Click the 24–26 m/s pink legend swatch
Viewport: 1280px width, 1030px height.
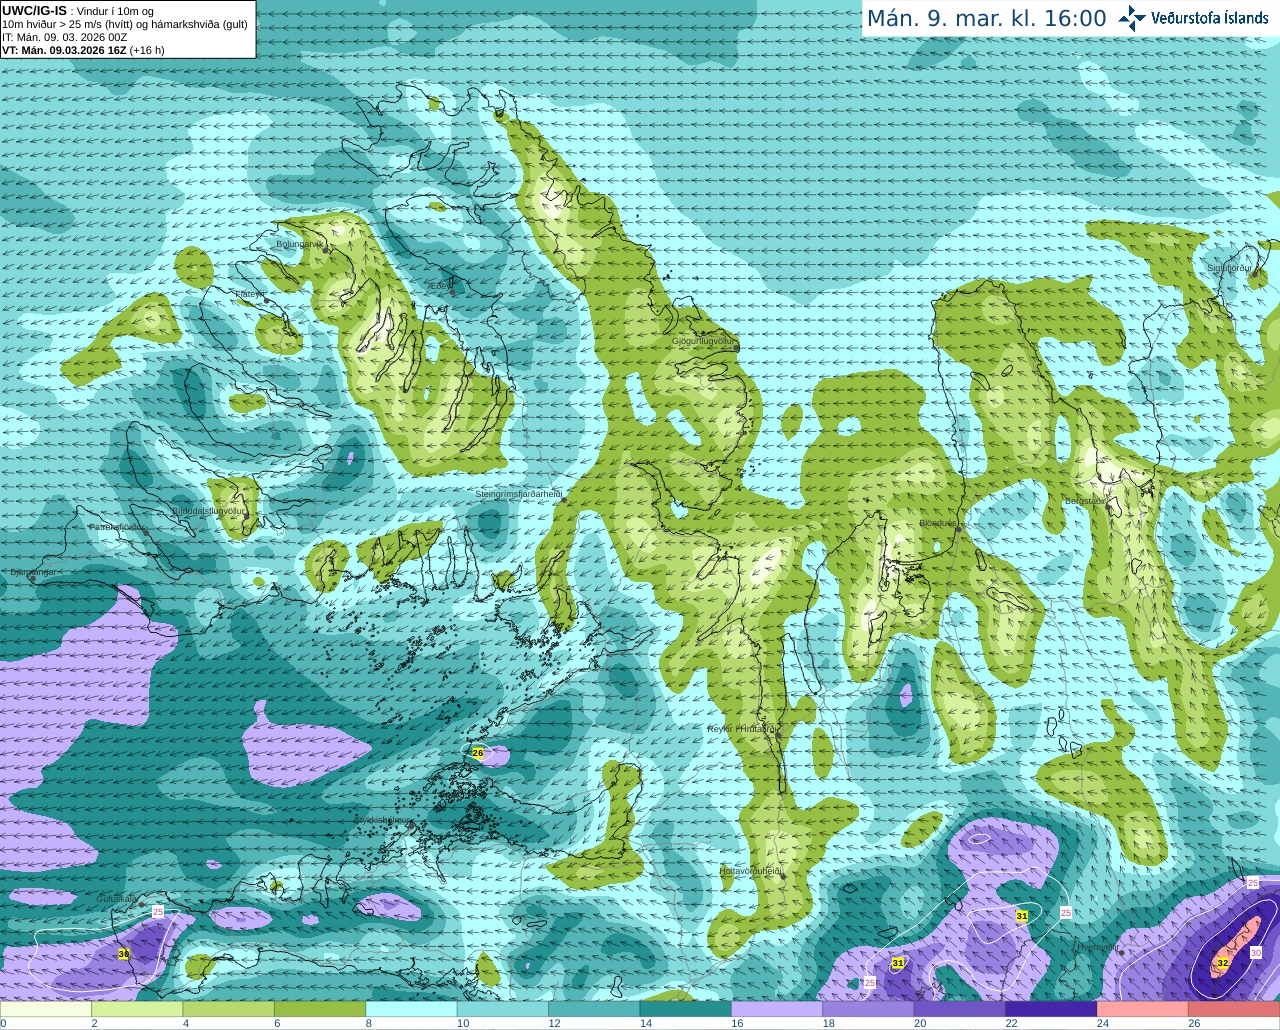pos(1143,1009)
